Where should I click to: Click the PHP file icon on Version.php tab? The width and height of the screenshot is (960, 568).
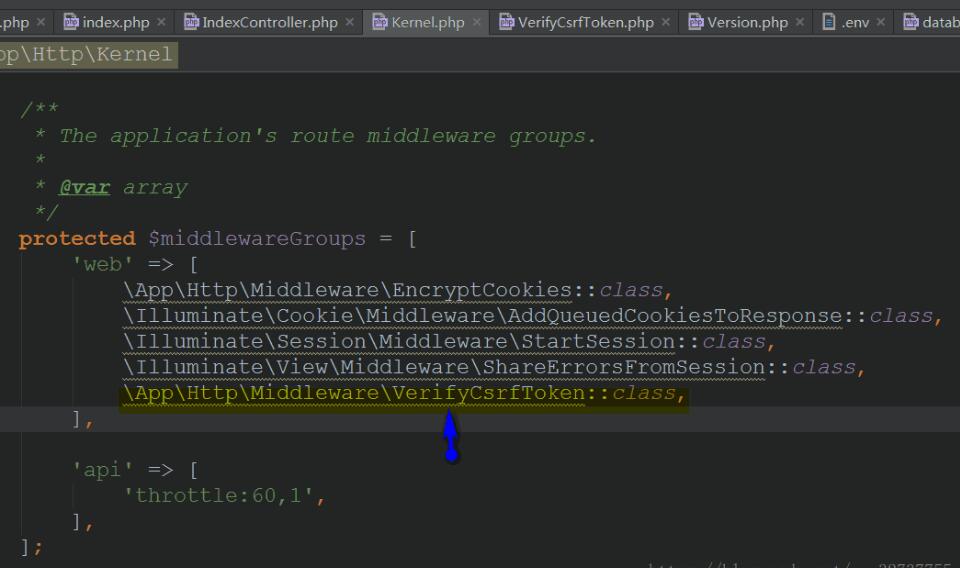coord(696,22)
